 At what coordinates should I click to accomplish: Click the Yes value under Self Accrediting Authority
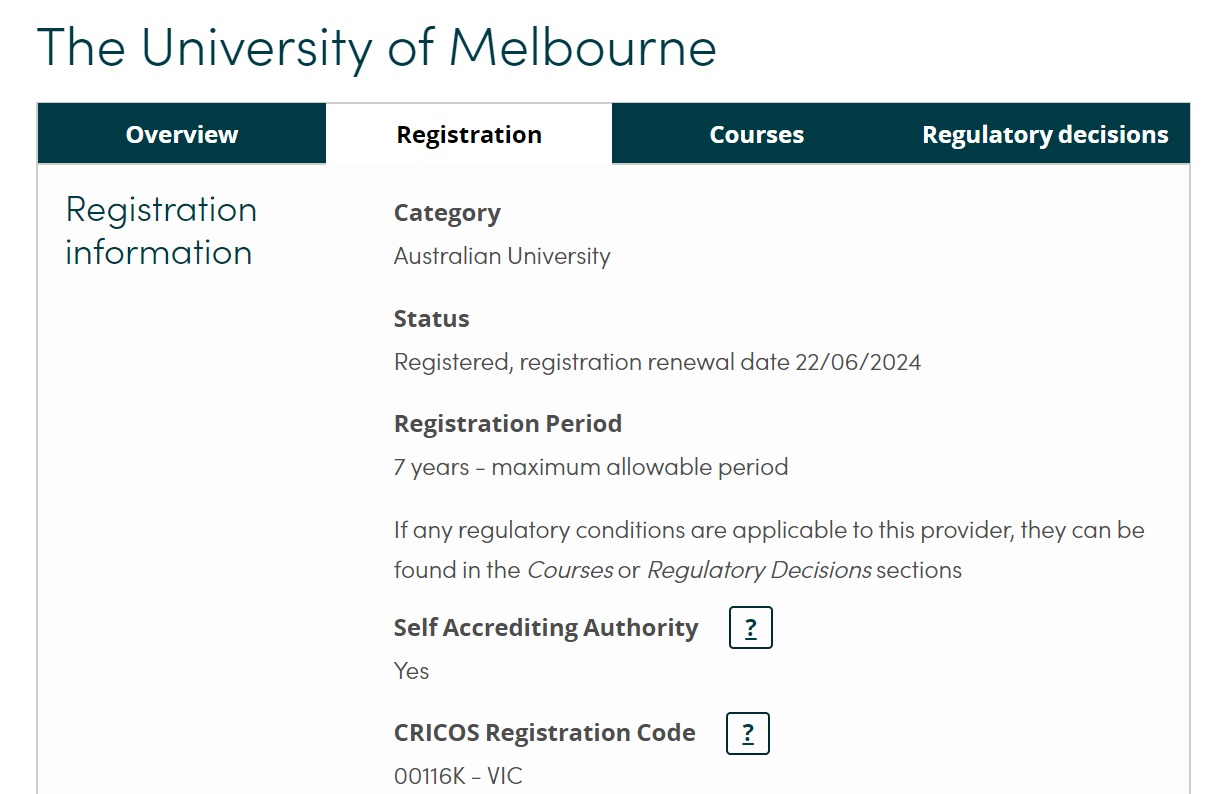coord(411,671)
